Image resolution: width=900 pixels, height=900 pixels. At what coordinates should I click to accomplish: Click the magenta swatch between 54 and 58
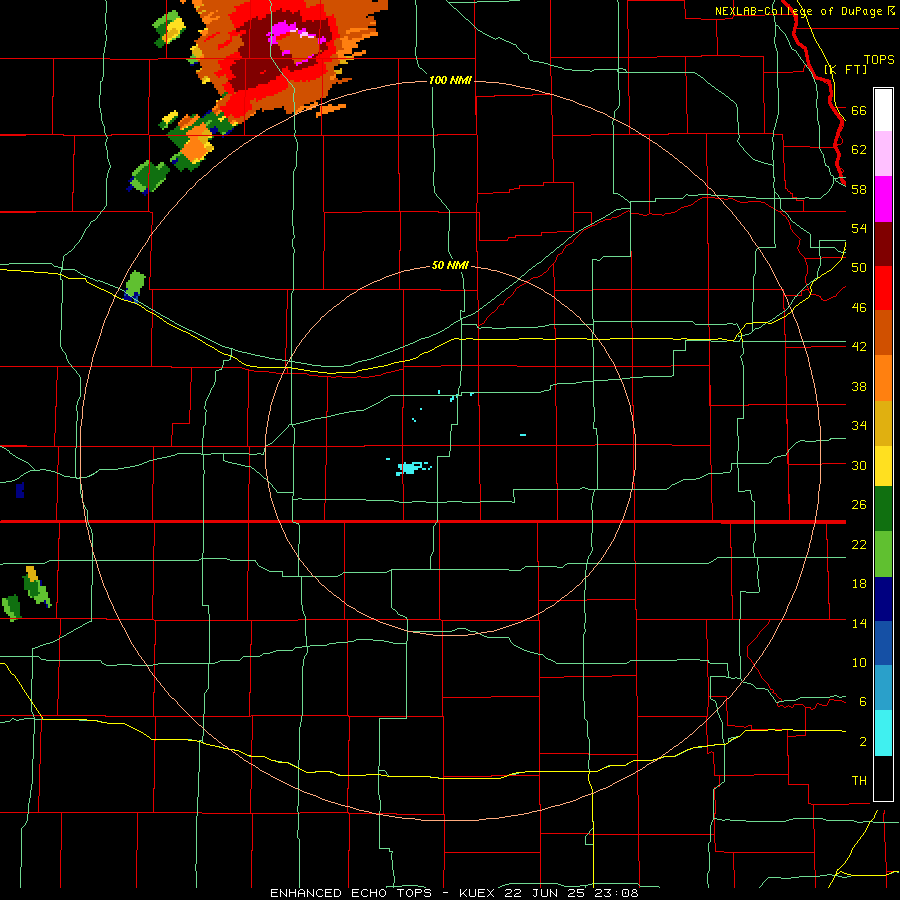(883, 199)
